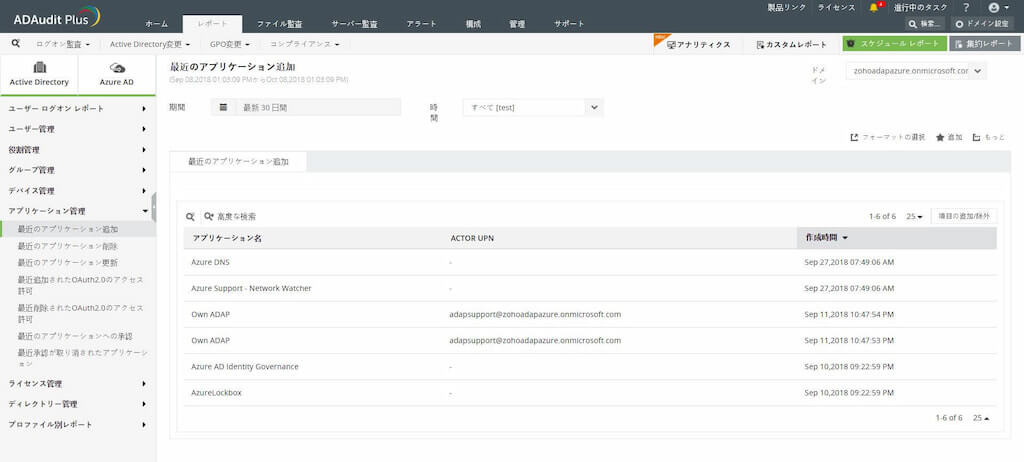This screenshot has width=1024, height=462.
Task: Expand ディレクトリー管理 section
Action: 78,404
